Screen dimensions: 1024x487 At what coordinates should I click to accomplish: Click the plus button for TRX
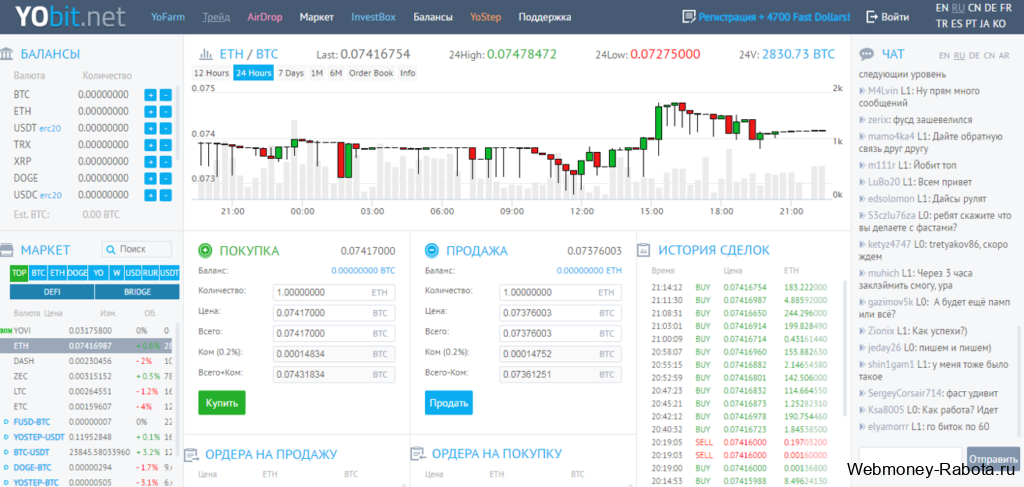tap(150, 145)
